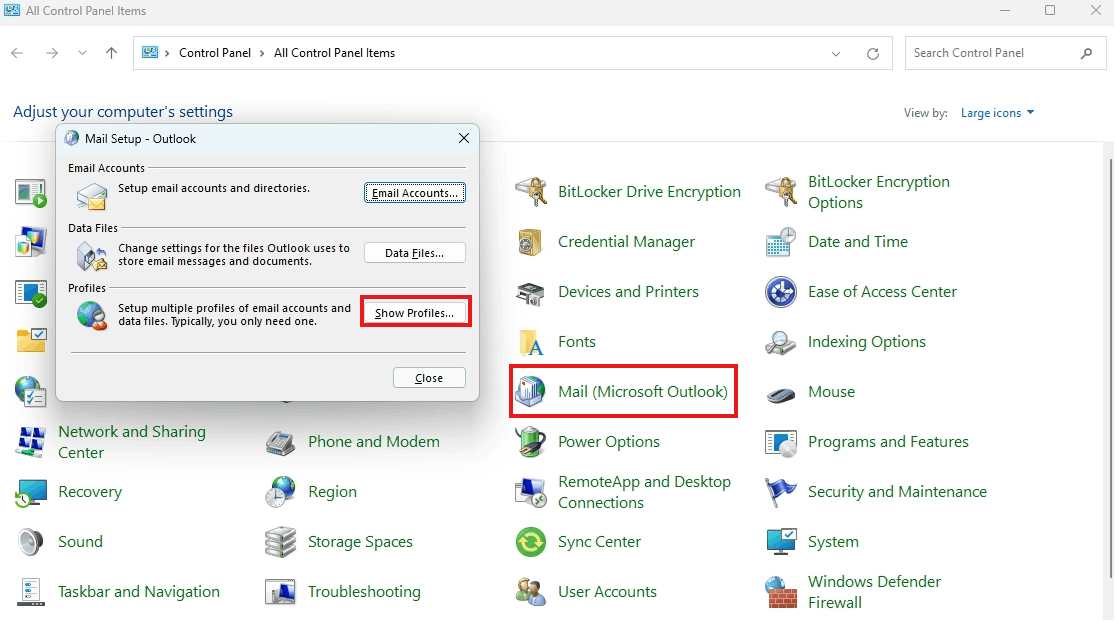Select Control Panel in the breadcrumb
Image resolution: width=1115 pixels, height=621 pixels.
click(215, 53)
